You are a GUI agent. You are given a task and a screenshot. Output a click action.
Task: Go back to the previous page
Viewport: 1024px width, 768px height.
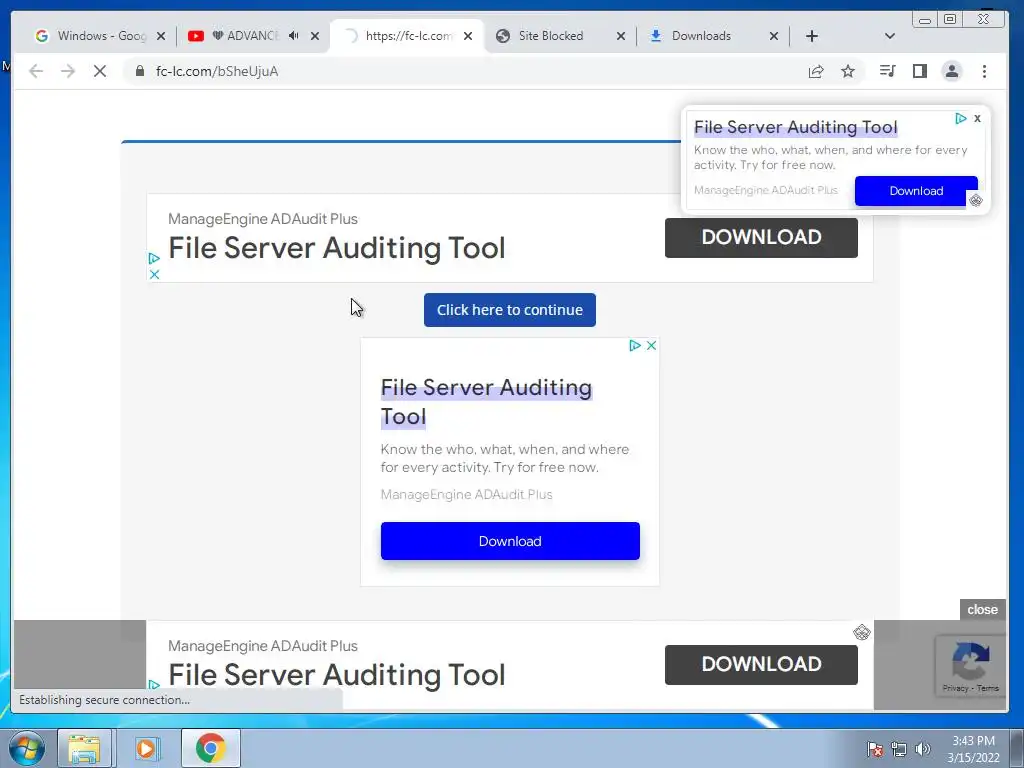[36, 71]
